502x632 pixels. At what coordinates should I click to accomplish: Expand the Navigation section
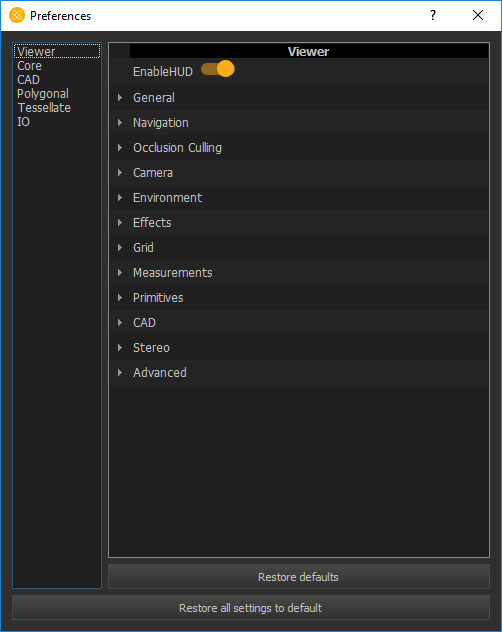120,123
